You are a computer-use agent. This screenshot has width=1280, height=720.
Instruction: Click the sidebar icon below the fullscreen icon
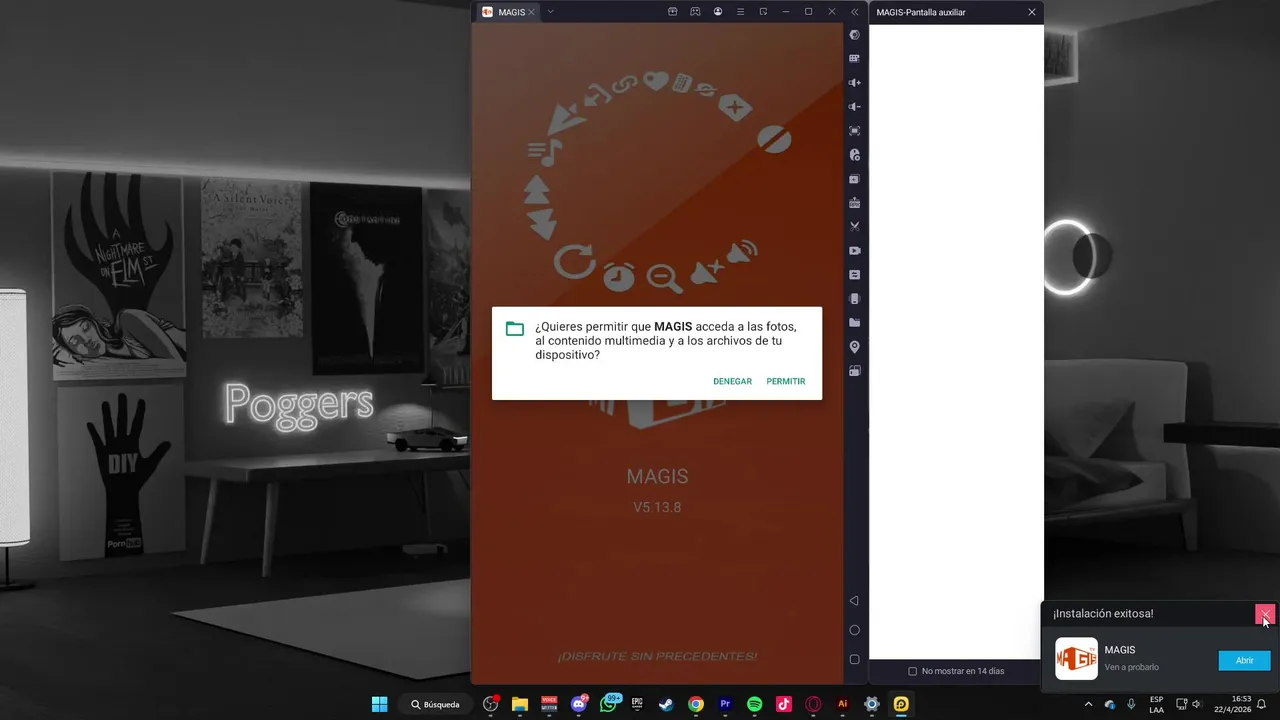(x=855, y=155)
